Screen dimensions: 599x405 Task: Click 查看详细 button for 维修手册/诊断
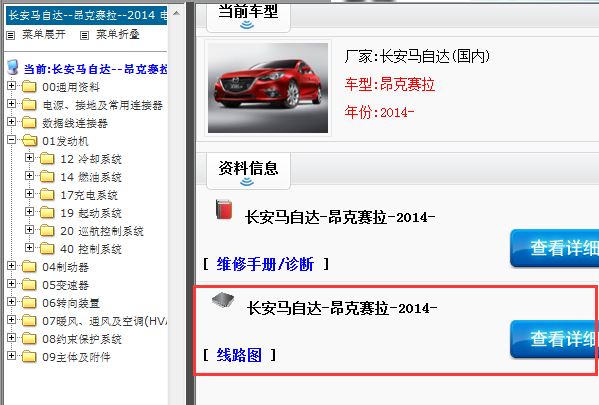pos(554,248)
